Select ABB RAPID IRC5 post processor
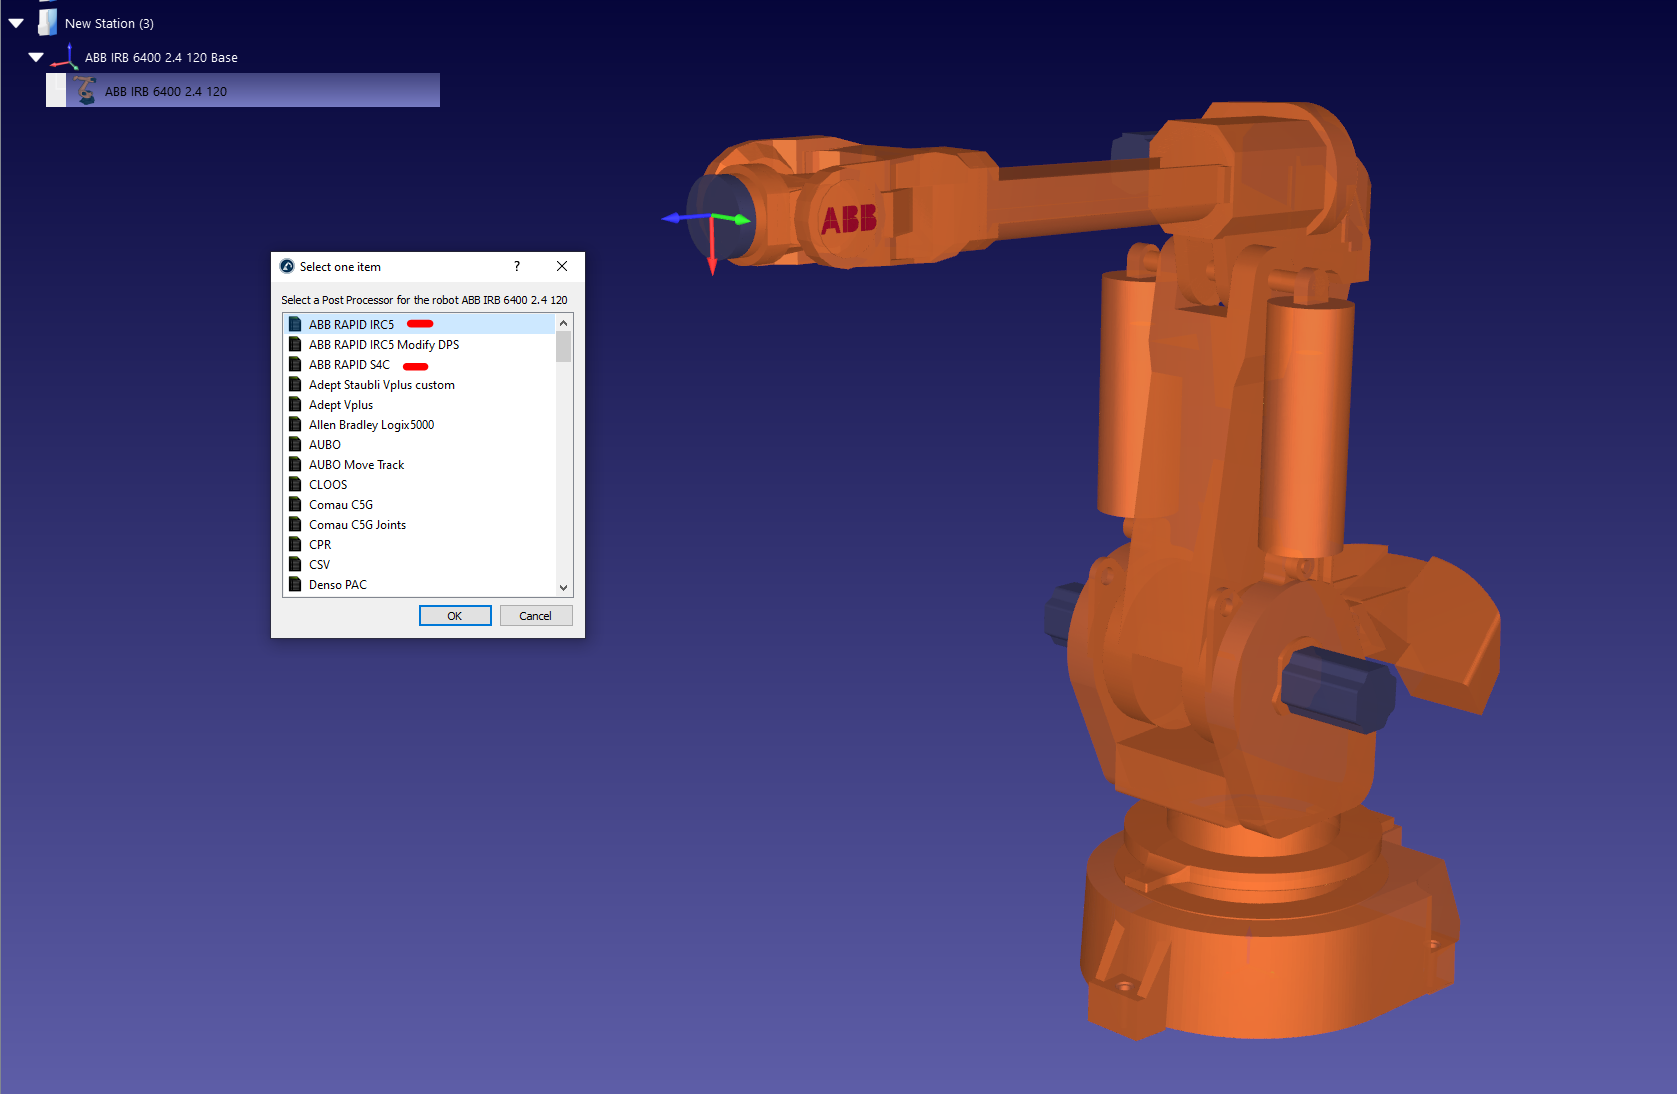The image size is (1677, 1094). click(x=351, y=325)
